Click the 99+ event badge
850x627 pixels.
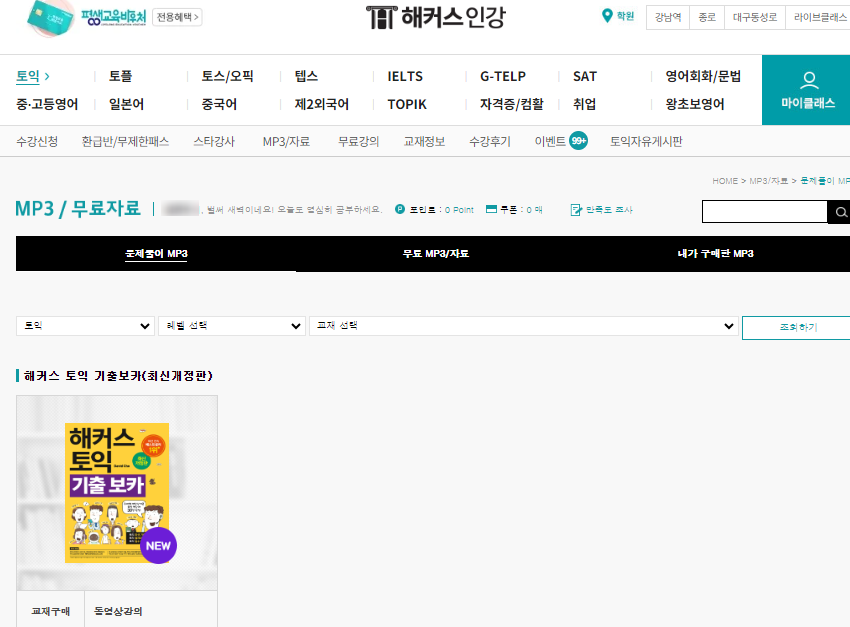(578, 141)
